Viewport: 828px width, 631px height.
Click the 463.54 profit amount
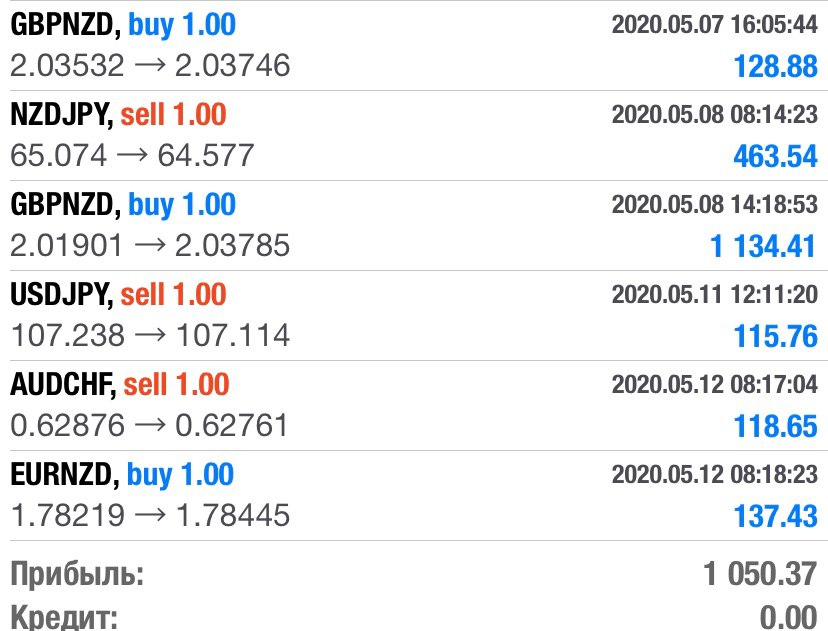coord(775,156)
